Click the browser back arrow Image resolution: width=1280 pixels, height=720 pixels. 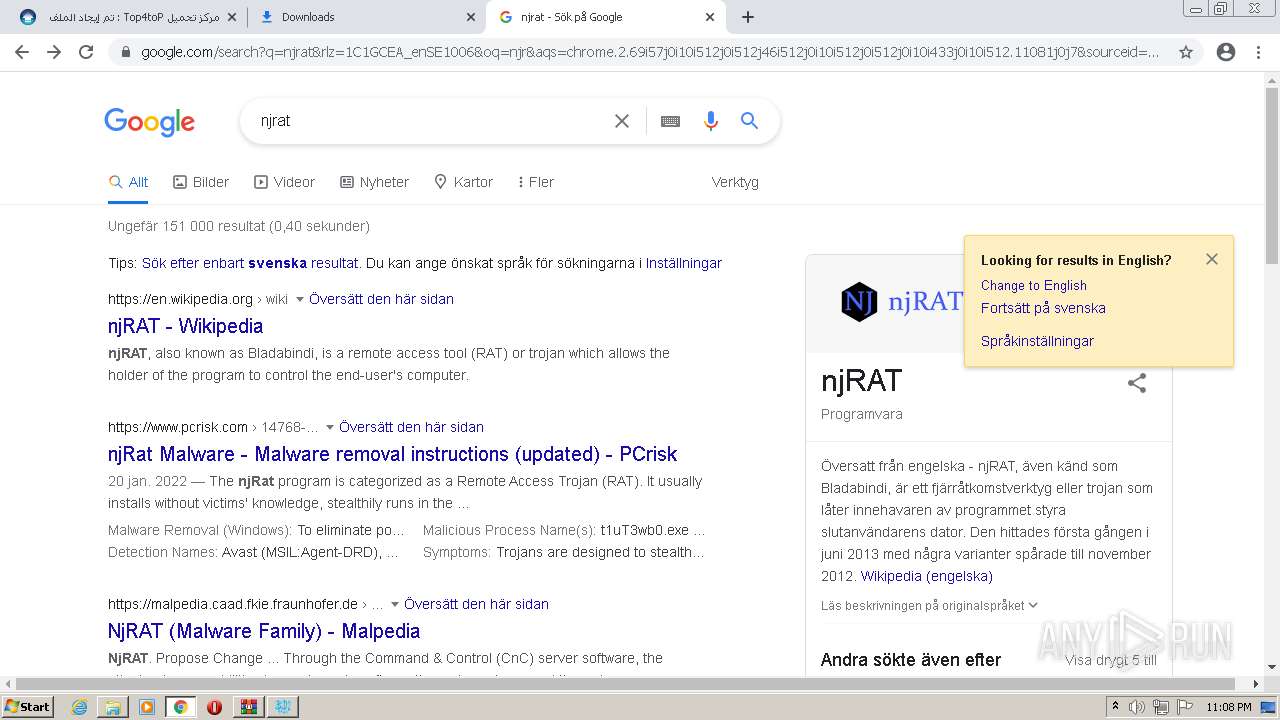pyautogui.click(x=22, y=52)
